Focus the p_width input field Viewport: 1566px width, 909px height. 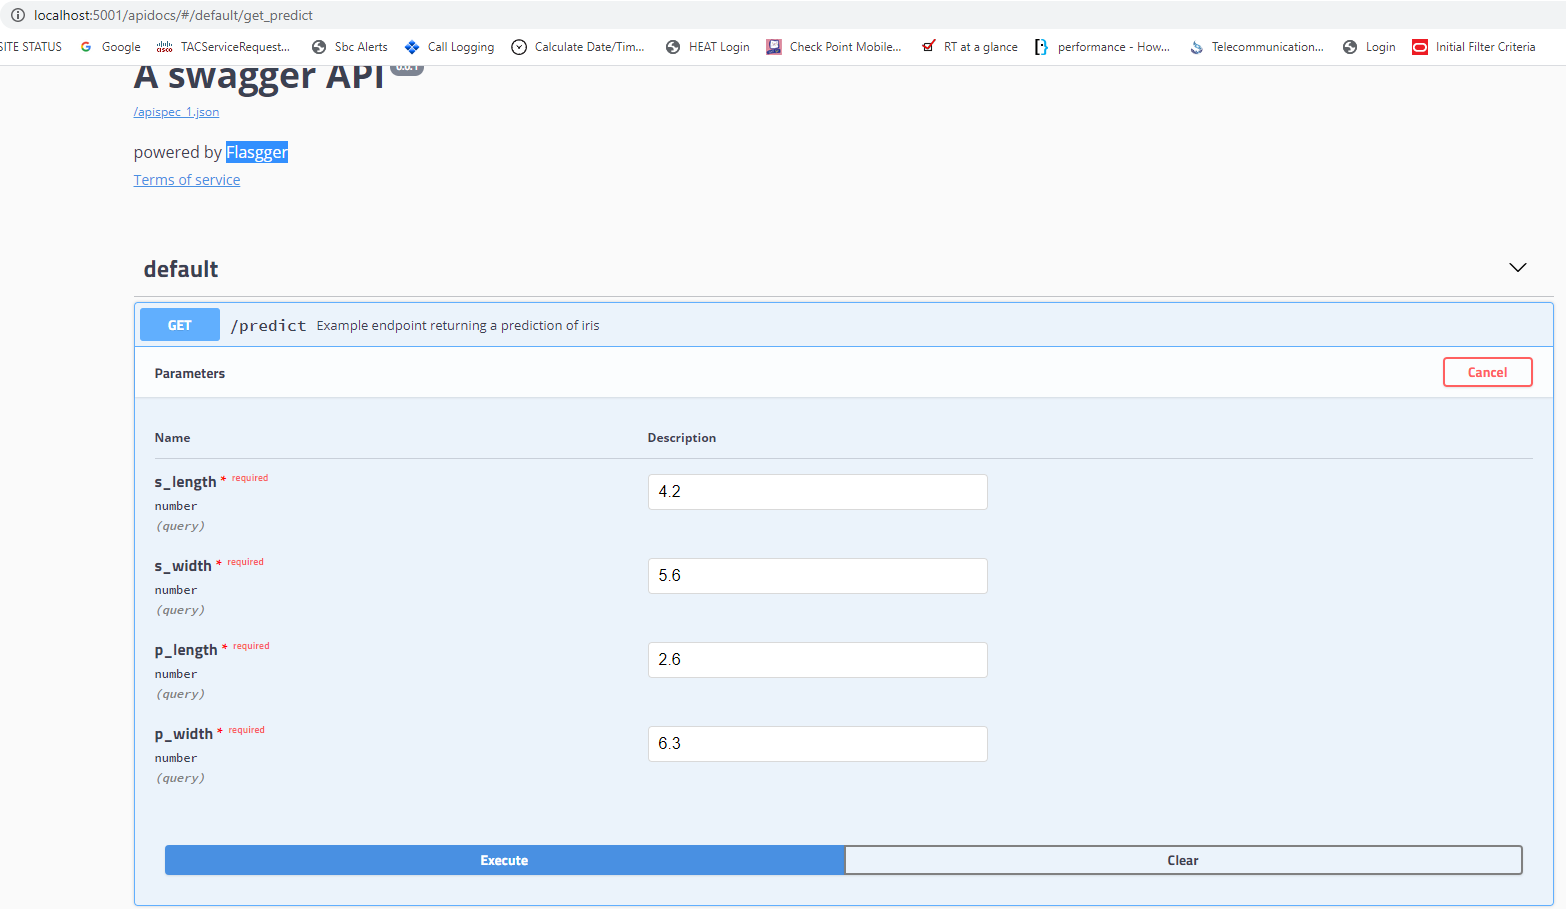(x=817, y=744)
